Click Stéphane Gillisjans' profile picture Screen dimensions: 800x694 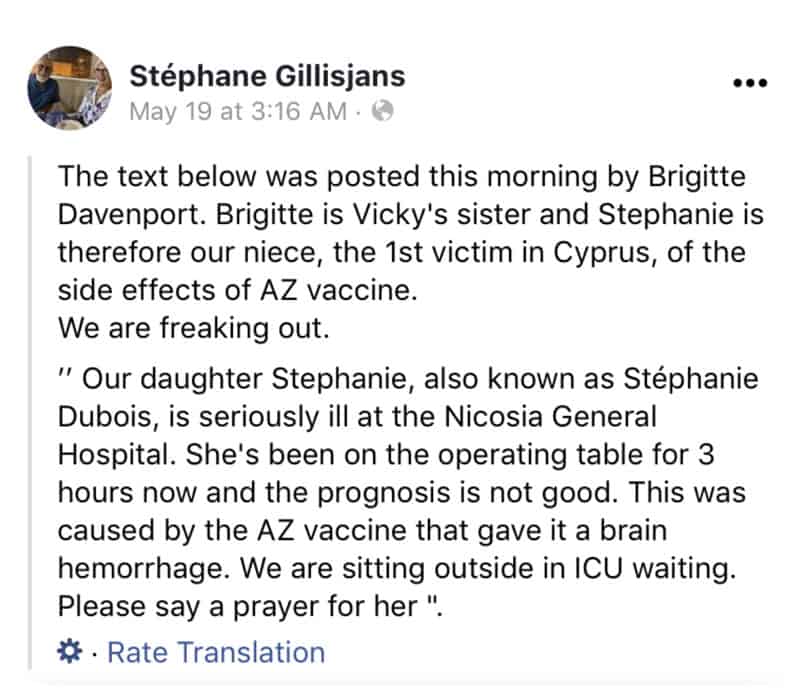(x=69, y=87)
